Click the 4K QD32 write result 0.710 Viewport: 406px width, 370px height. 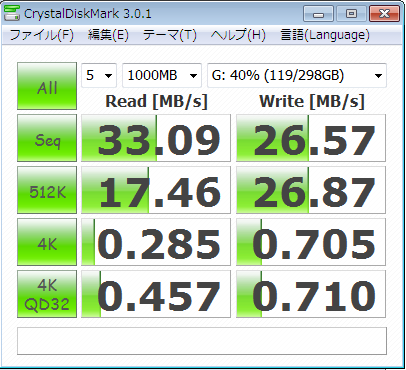pos(311,294)
